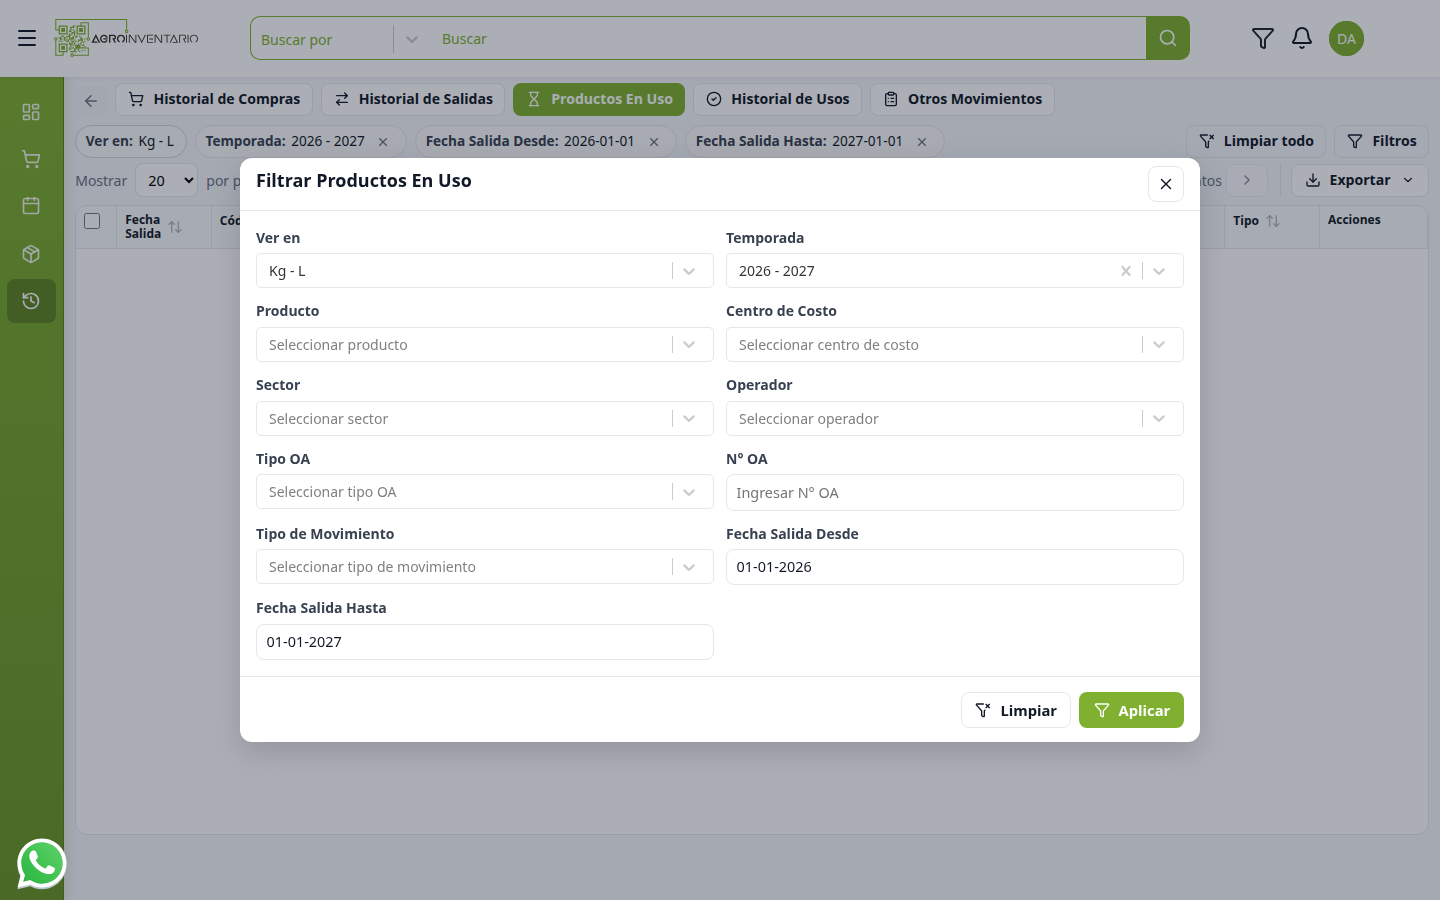The height and width of the screenshot is (900, 1440).
Task: Open the Seleccionar sector dropdown
Action: 484,419
